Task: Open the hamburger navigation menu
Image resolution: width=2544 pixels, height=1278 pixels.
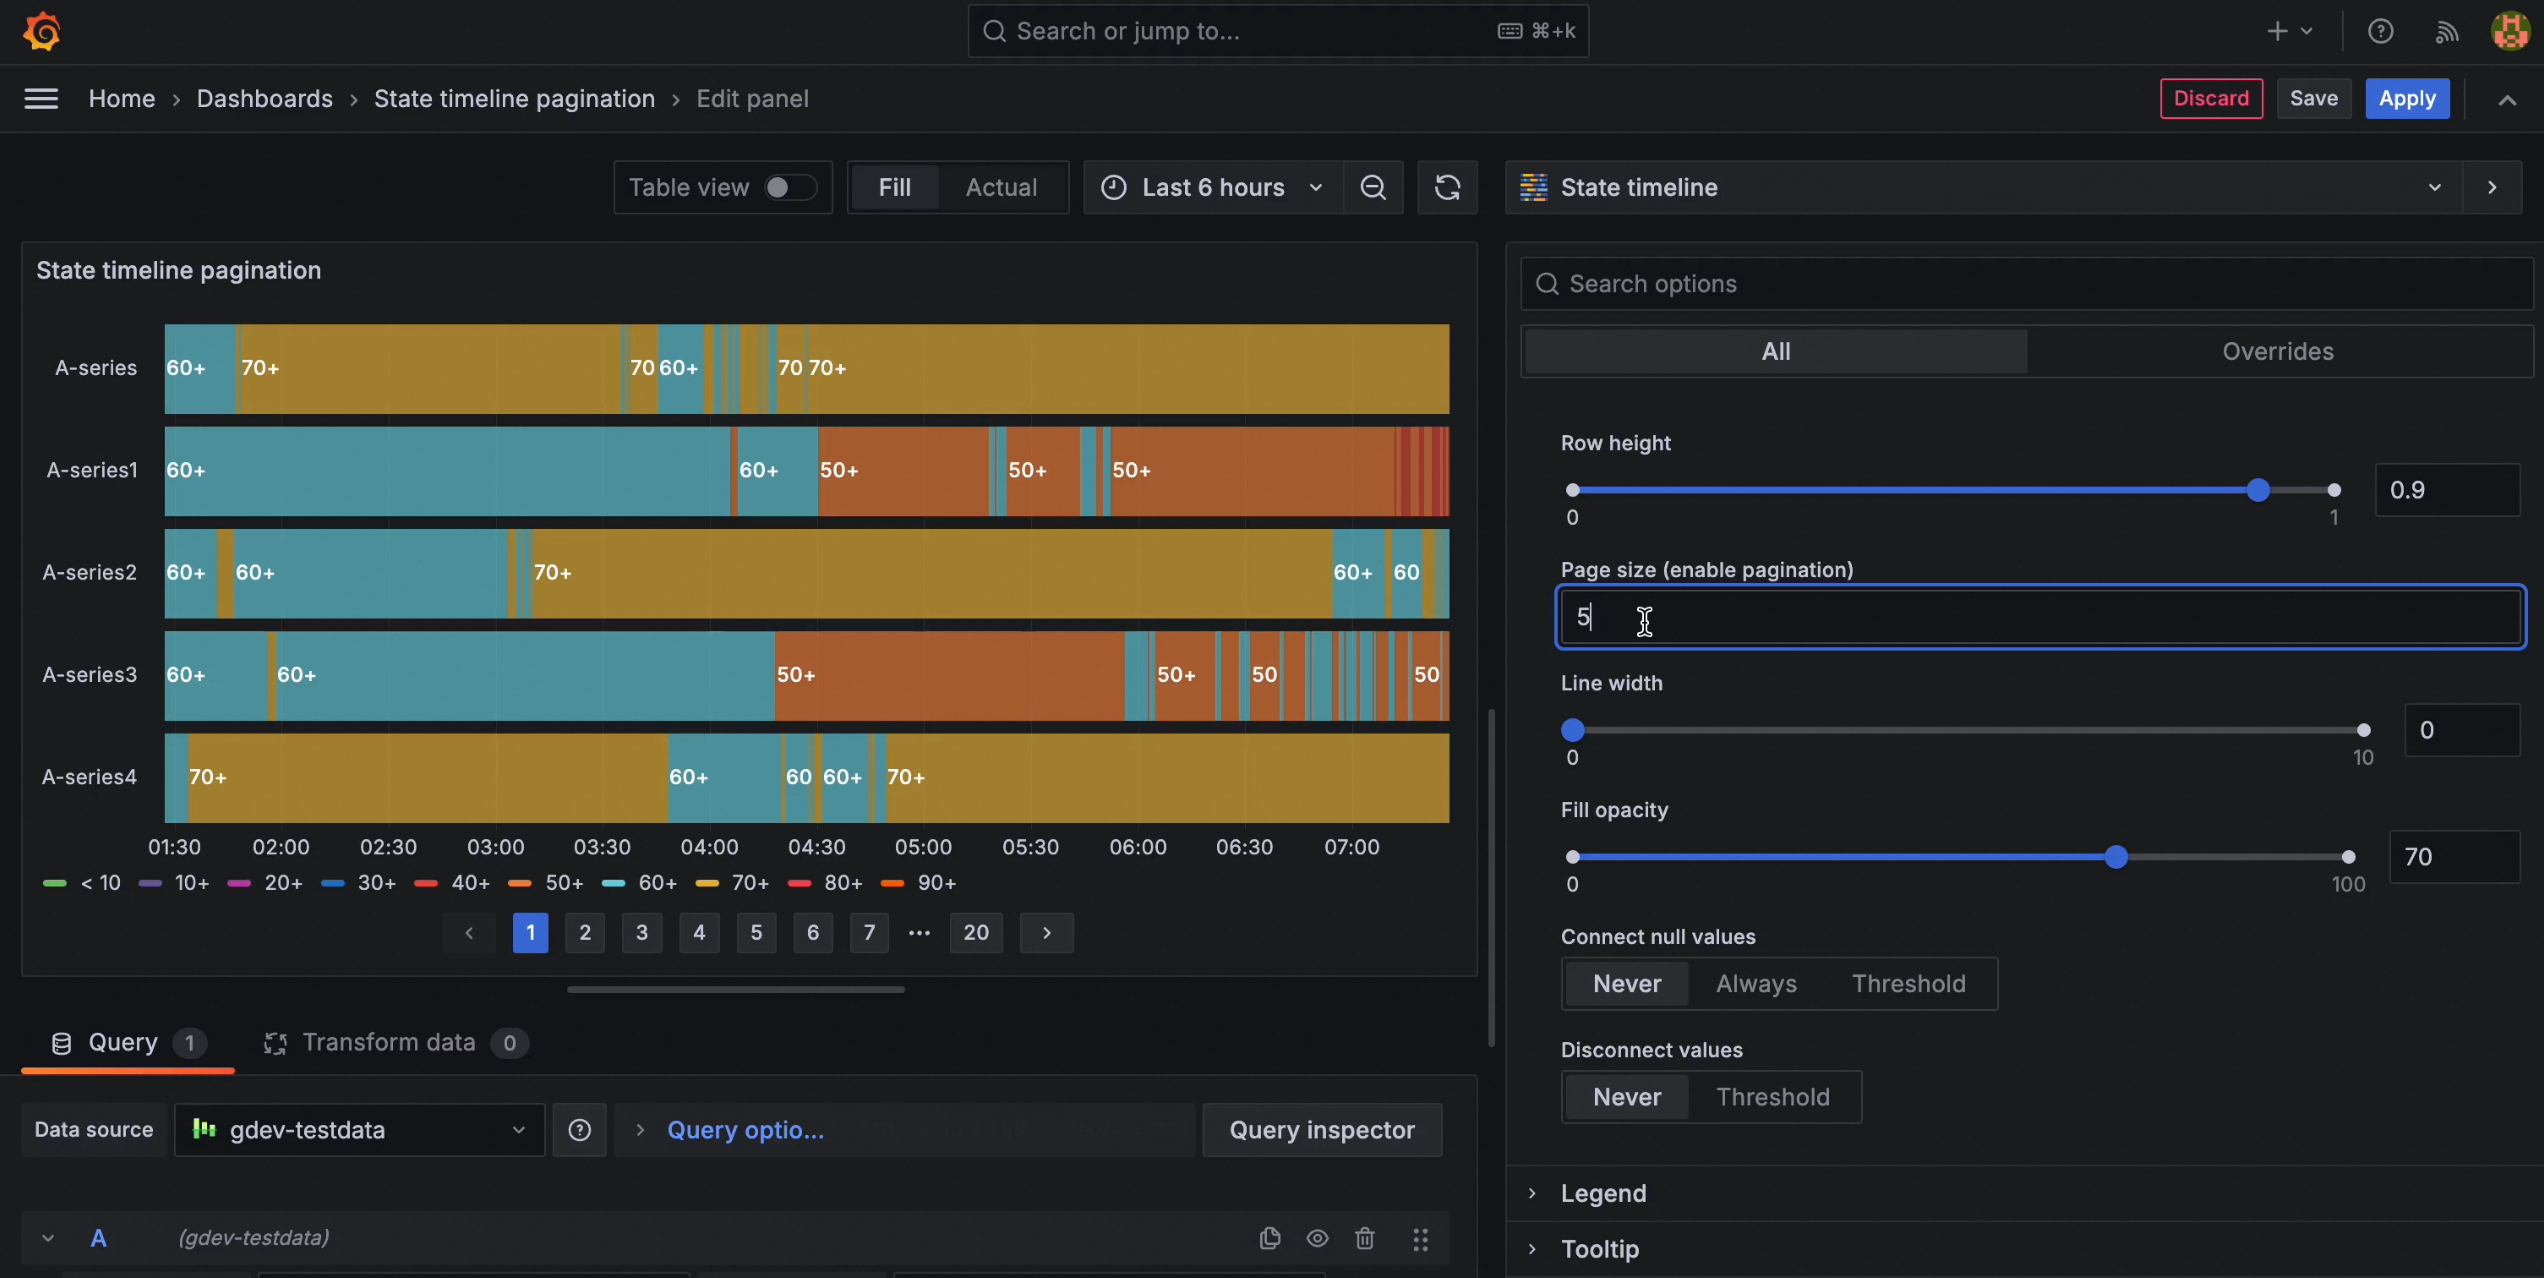Action: coord(41,98)
